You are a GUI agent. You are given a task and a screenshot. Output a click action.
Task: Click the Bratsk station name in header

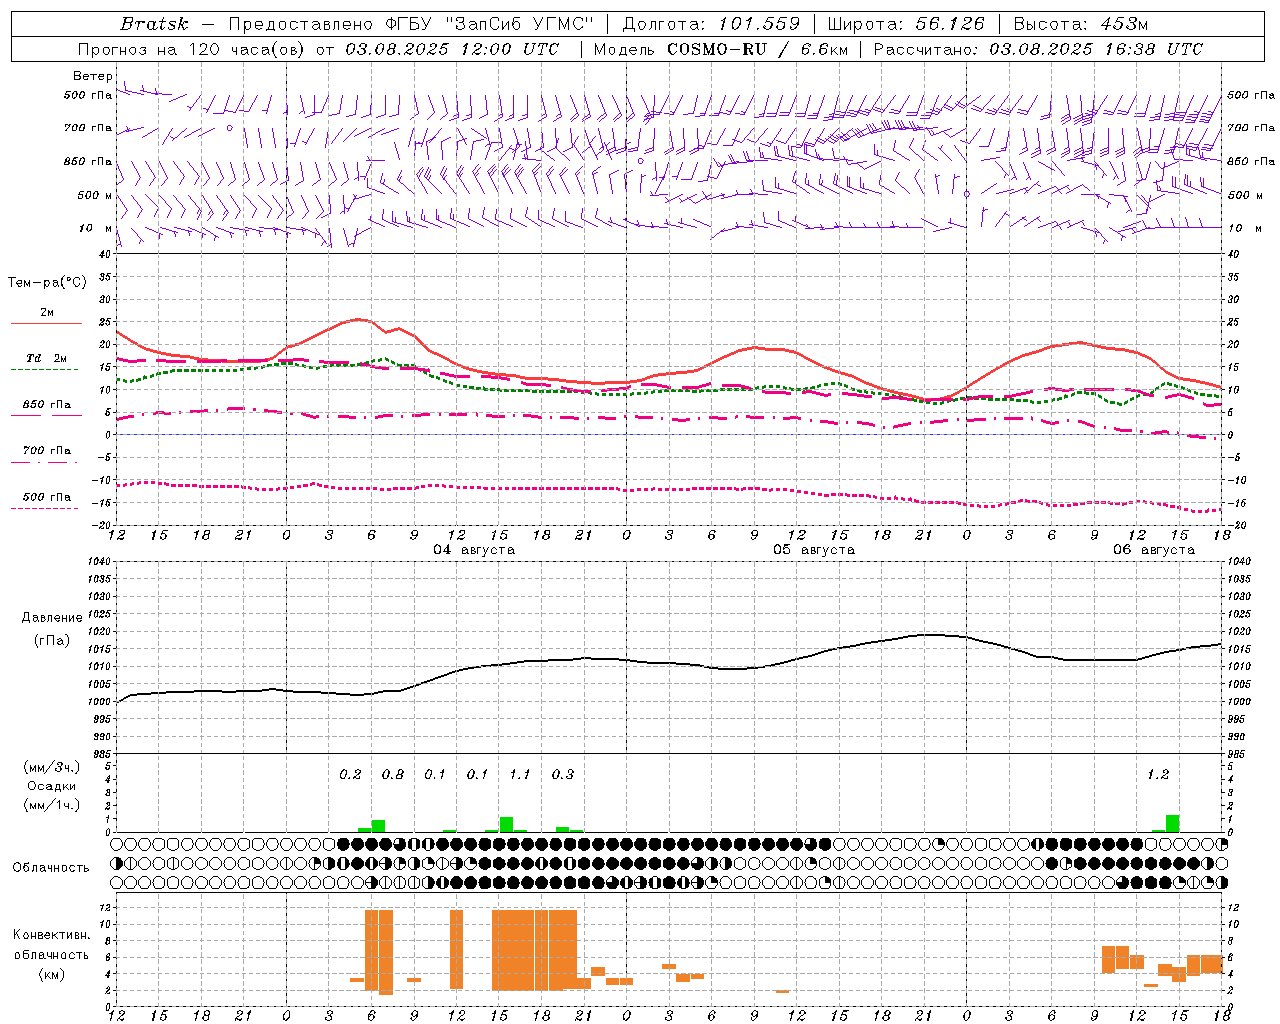click(153, 24)
